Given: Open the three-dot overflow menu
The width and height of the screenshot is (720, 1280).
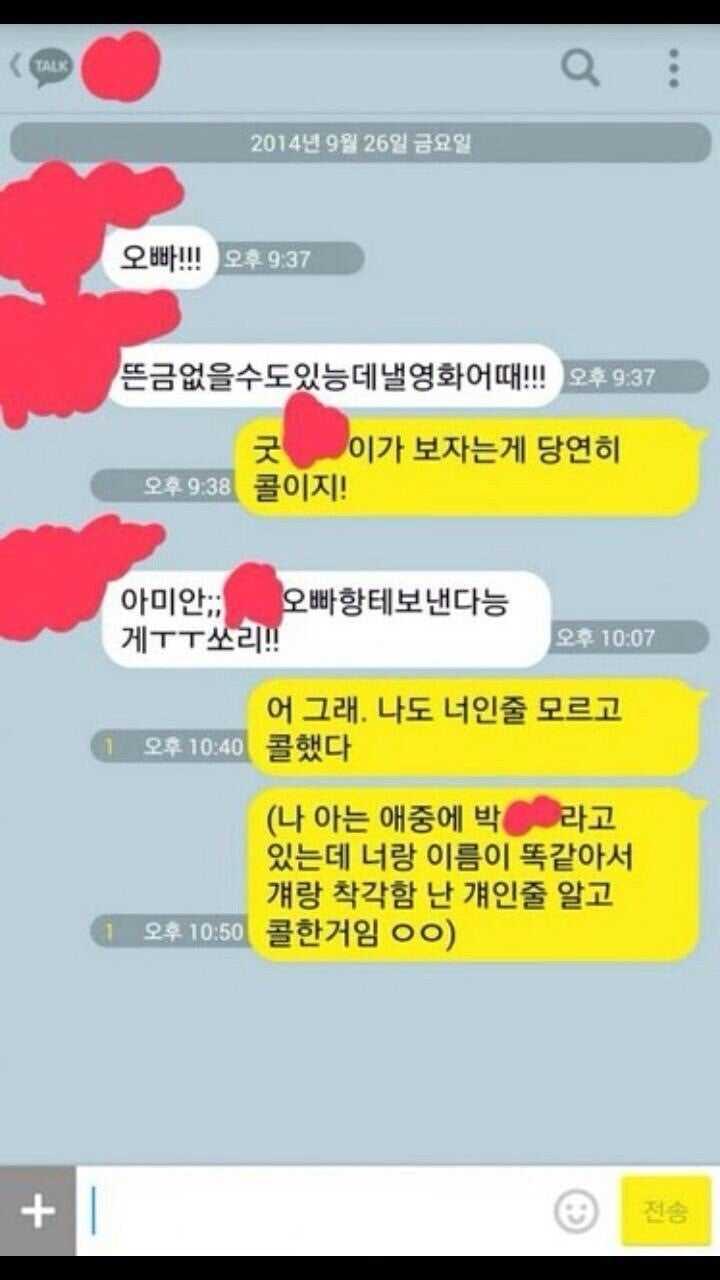Looking at the screenshot, I should (674, 68).
